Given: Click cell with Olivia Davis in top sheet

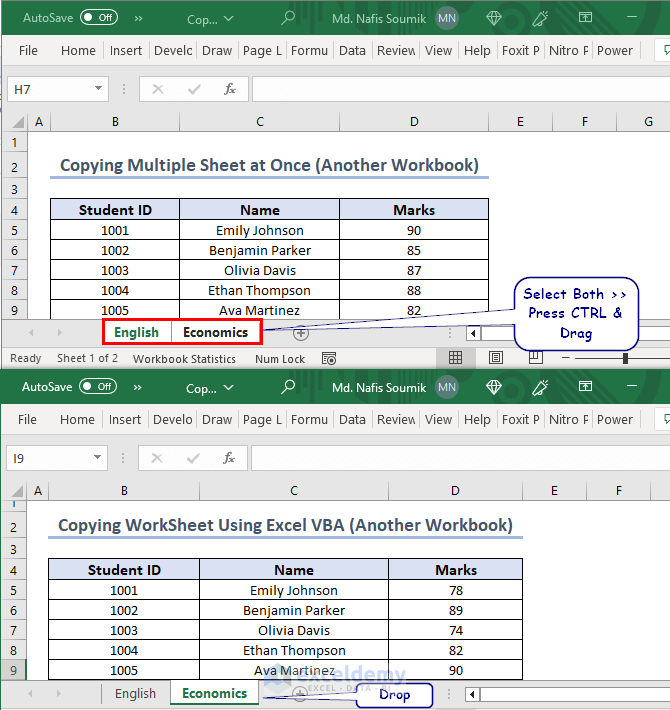Looking at the screenshot, I should click(259, 270).
